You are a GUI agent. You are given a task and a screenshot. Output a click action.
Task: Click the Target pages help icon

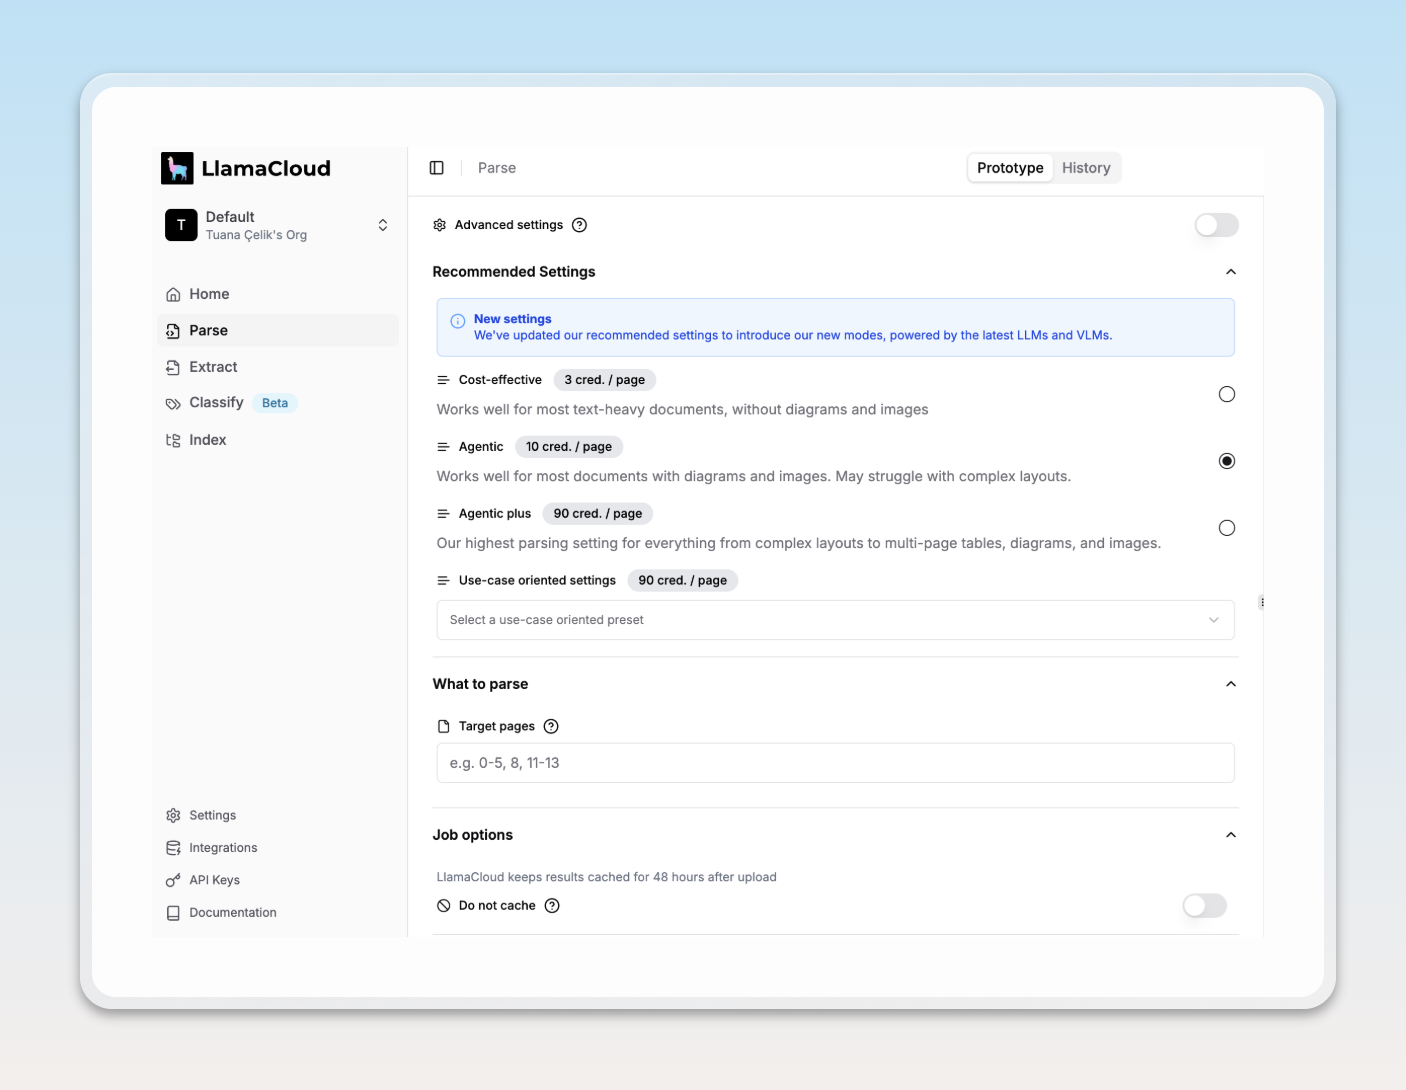[551, 726]
